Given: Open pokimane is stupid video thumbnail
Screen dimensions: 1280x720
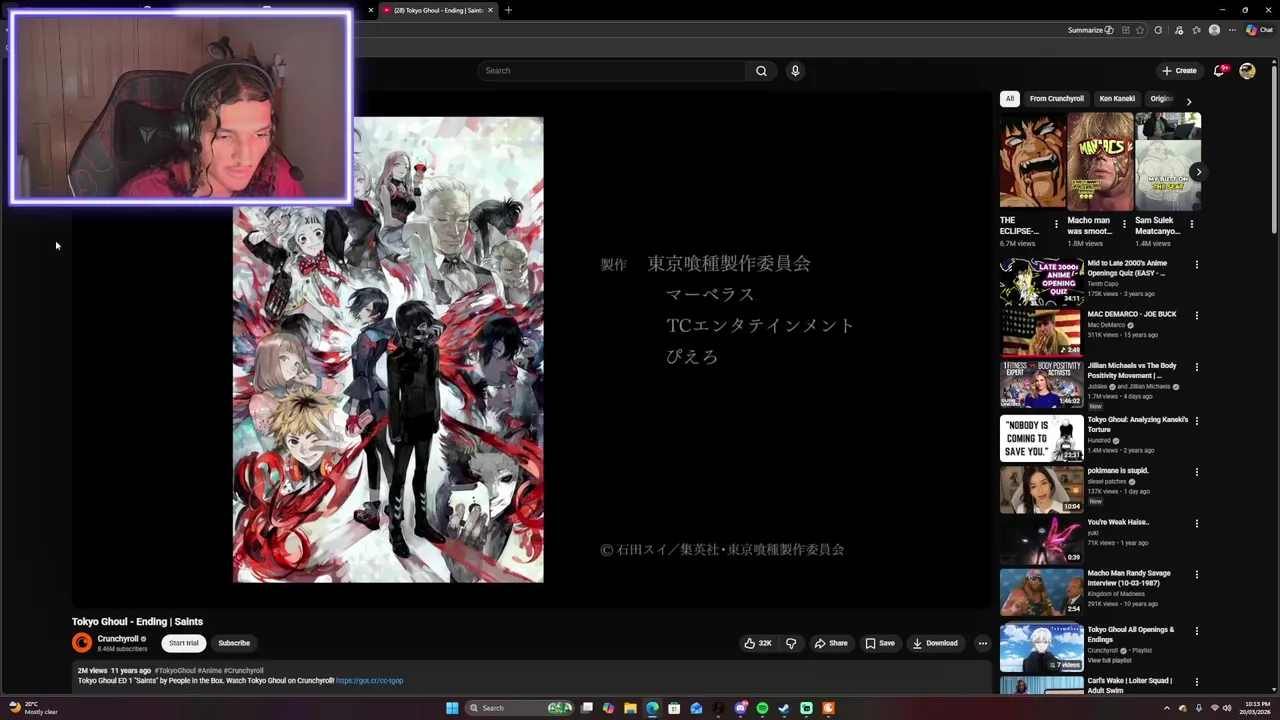Looking at the screenshot, I should [x=1042, y=489].
